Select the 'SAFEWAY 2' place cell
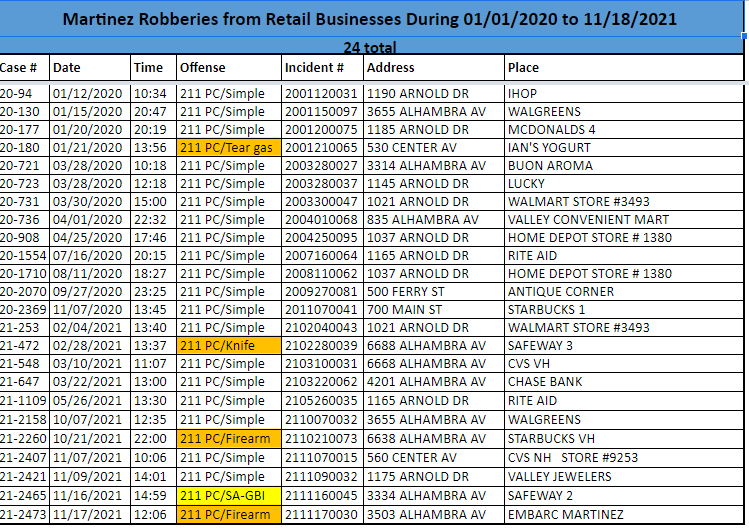The height and width of the screenshot is (531, 749). 624,496
